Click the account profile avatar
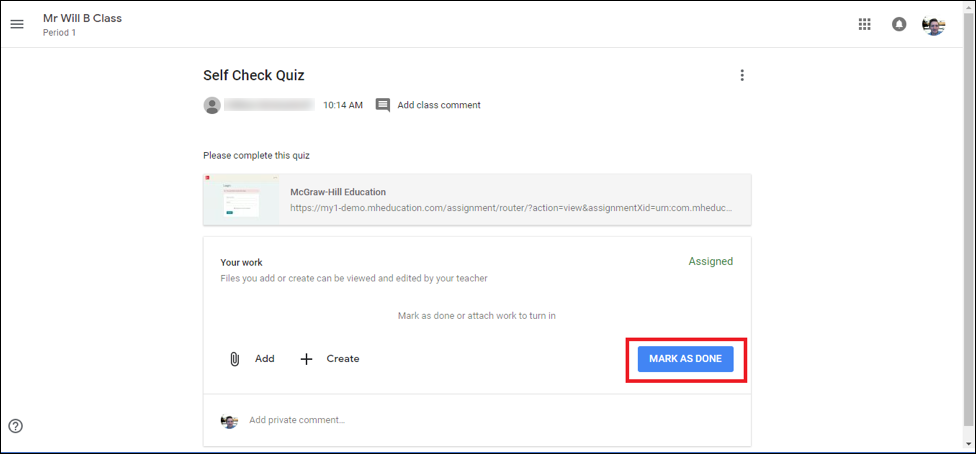976x454 pixels. (934, 25)
